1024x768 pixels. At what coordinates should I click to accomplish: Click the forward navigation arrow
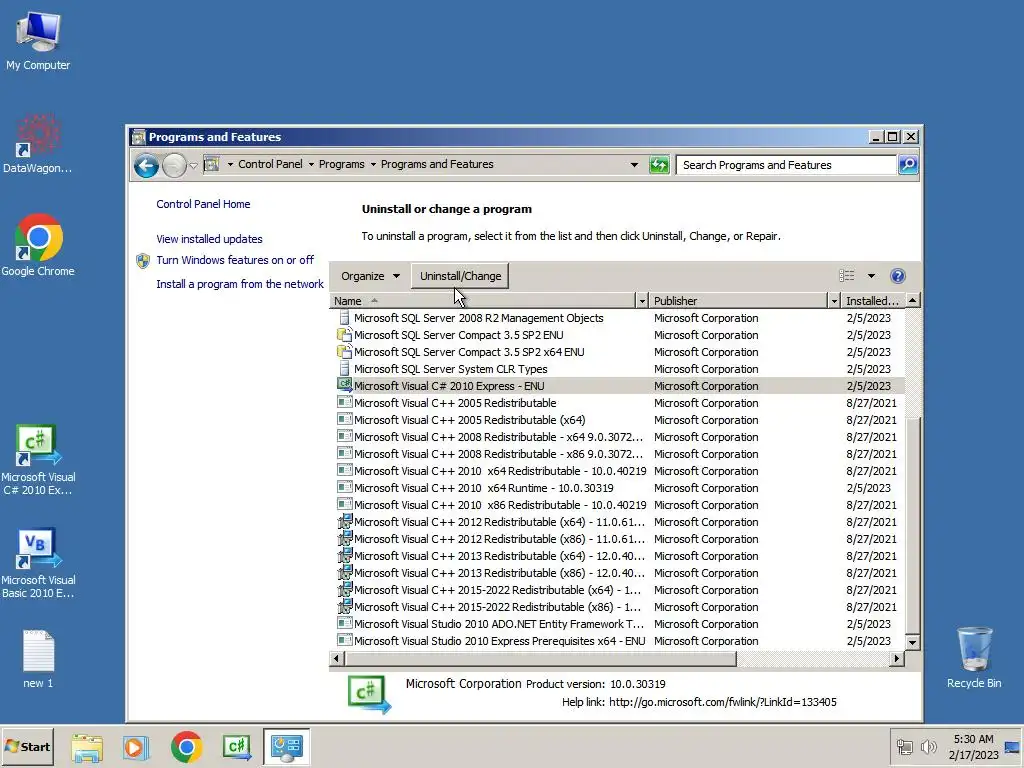174,165
